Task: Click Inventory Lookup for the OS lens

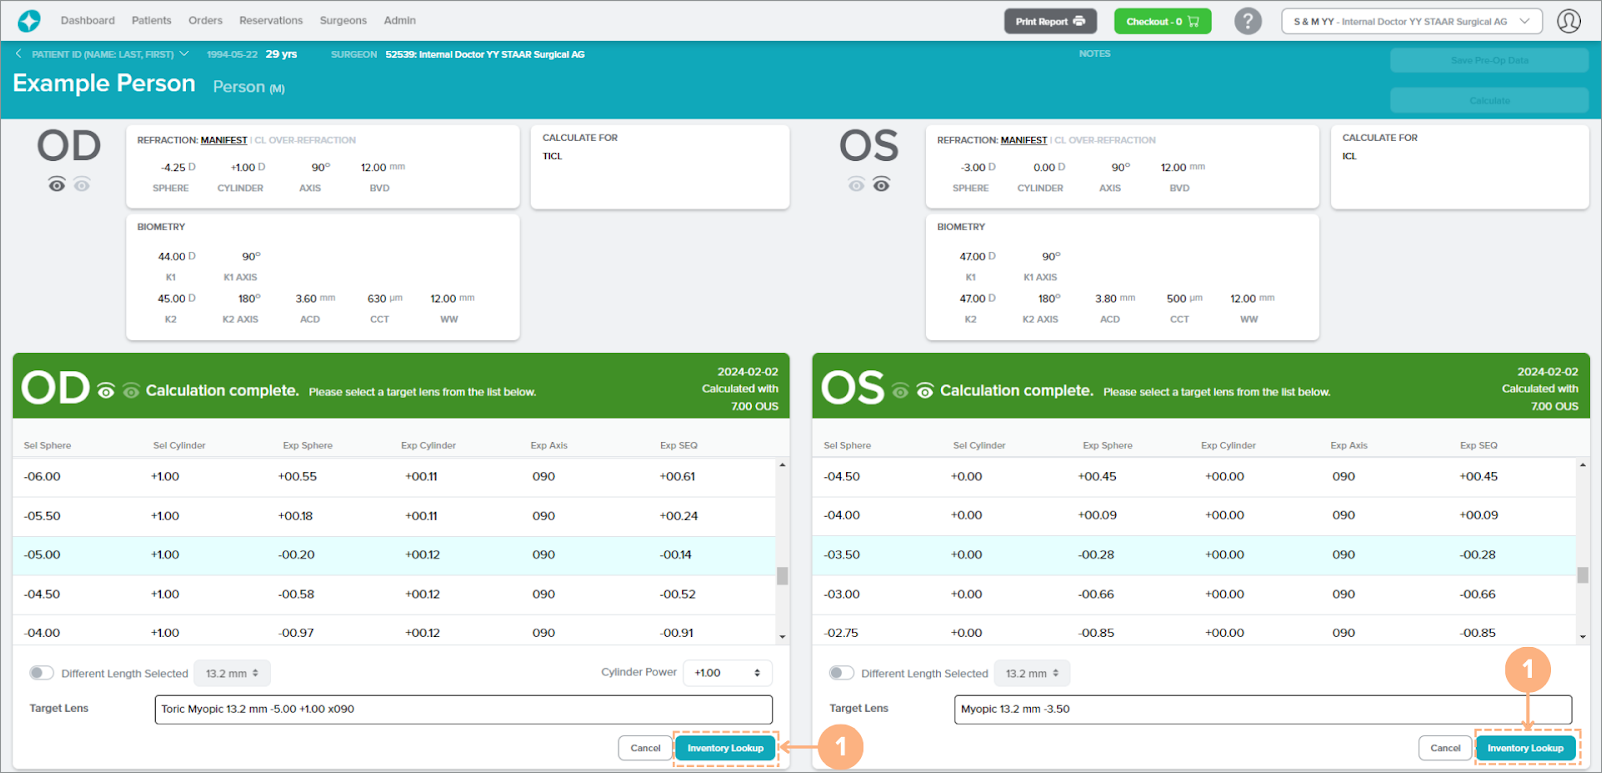Action: tap(1525, 748)
